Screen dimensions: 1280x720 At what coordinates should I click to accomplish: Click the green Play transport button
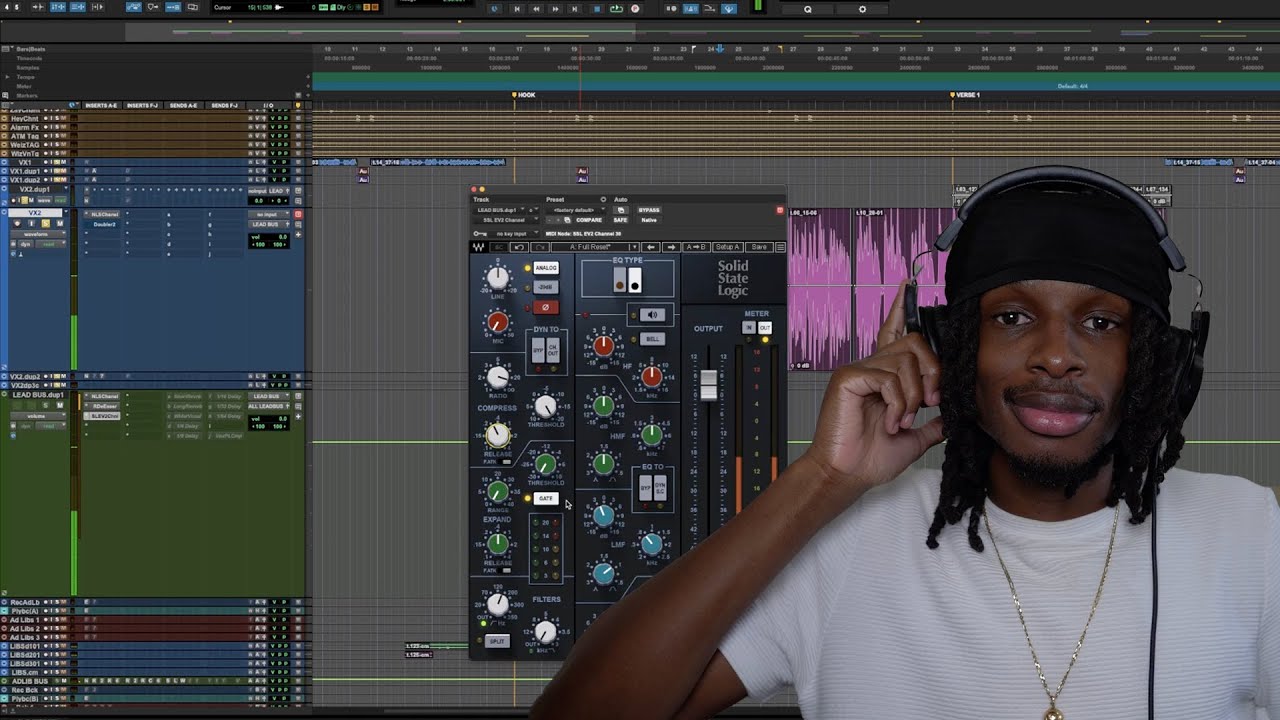tap(616, 9)
